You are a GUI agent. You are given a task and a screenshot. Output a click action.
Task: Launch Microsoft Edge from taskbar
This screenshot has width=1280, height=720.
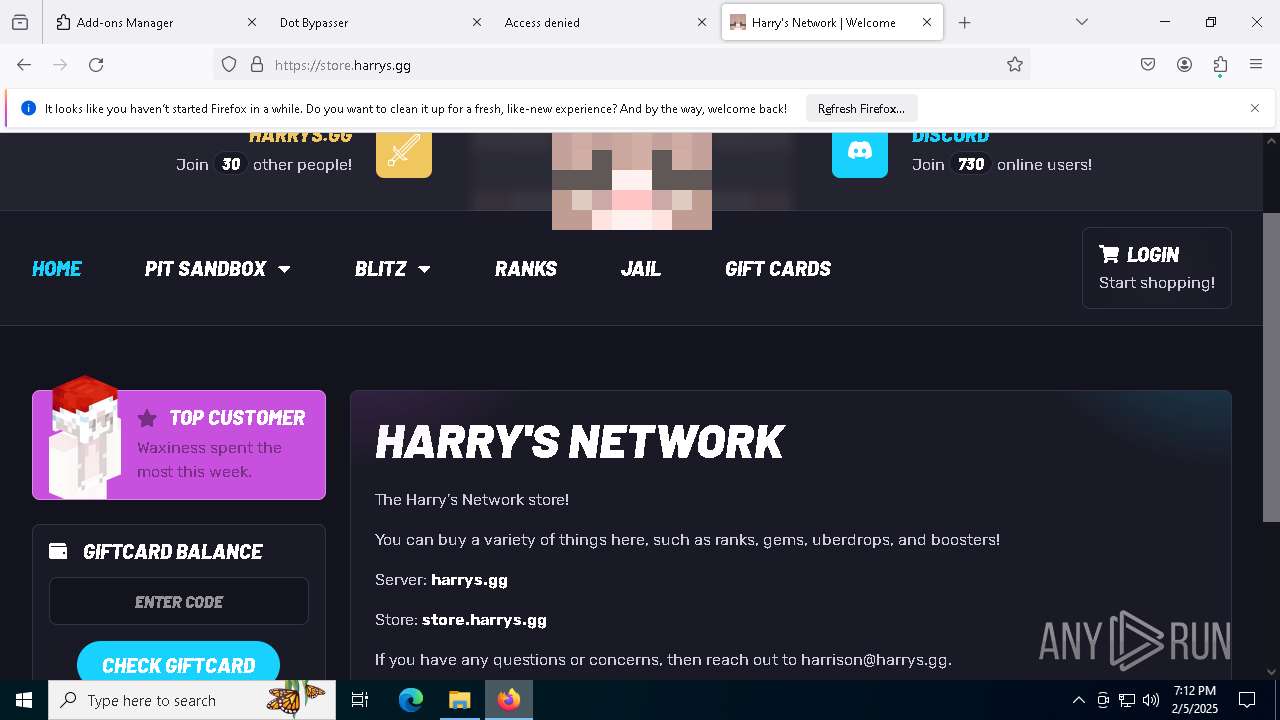point(411,700)
